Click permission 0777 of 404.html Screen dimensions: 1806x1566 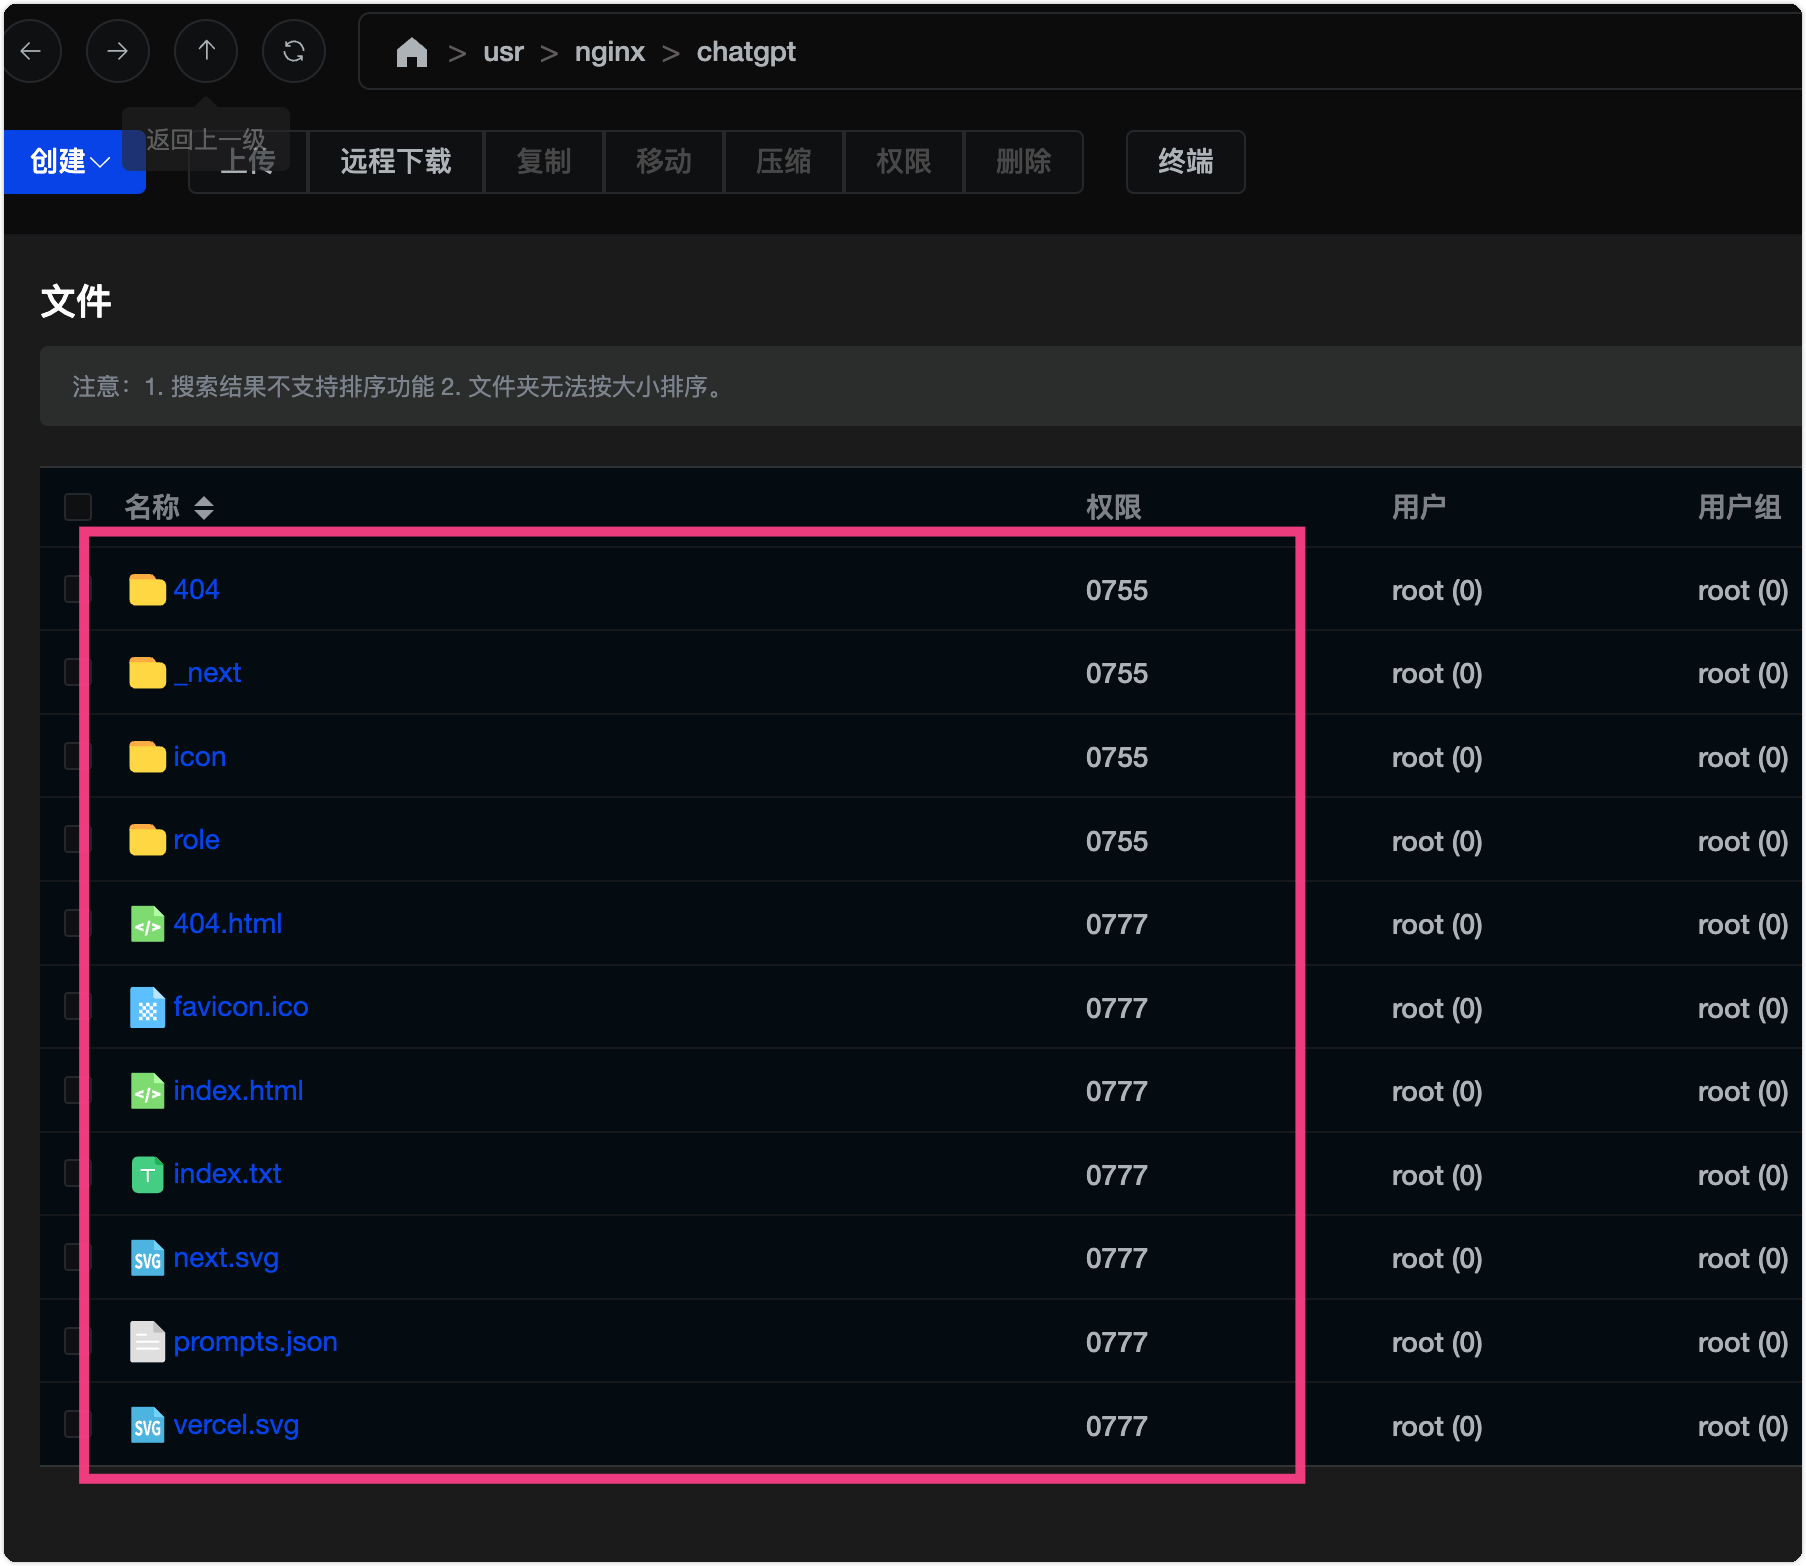[x=1117, y=925]
